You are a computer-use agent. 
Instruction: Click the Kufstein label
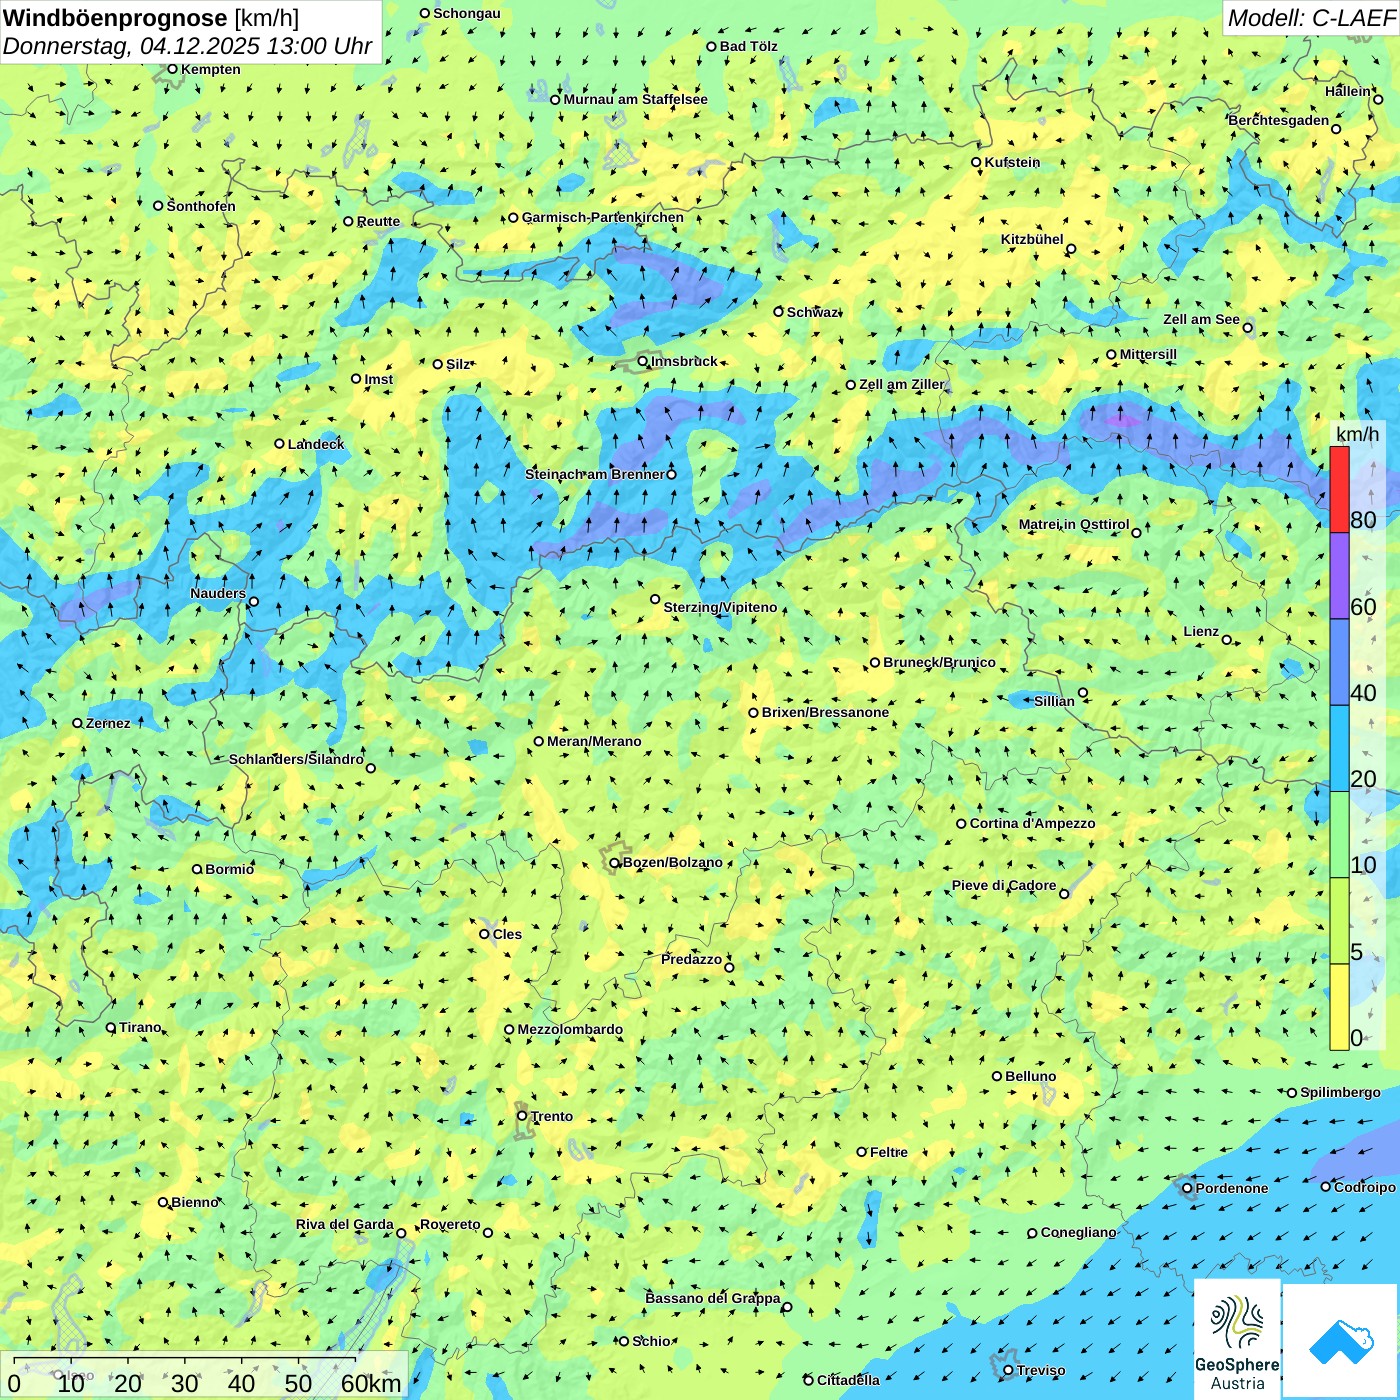1012,162
